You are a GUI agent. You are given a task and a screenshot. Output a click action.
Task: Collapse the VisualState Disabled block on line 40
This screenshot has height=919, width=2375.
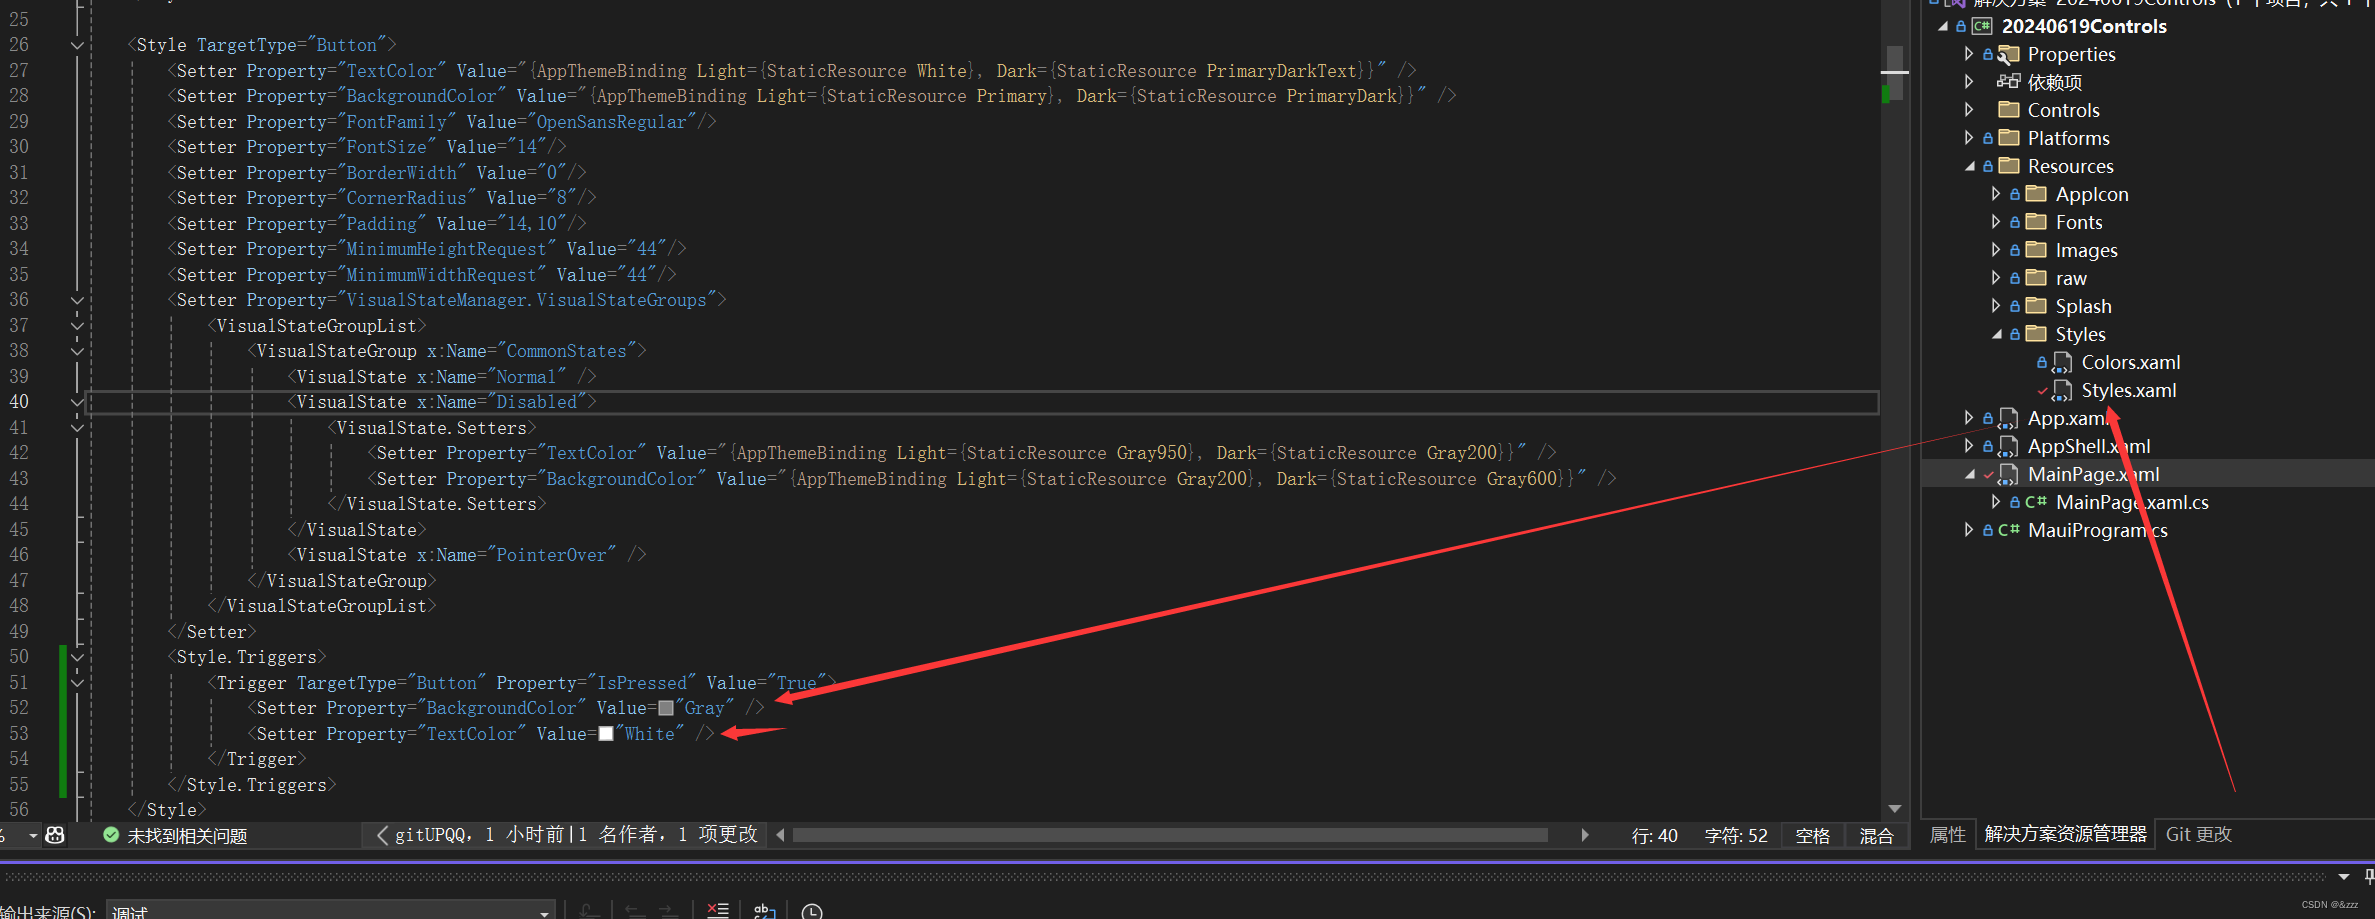(77, 402)
